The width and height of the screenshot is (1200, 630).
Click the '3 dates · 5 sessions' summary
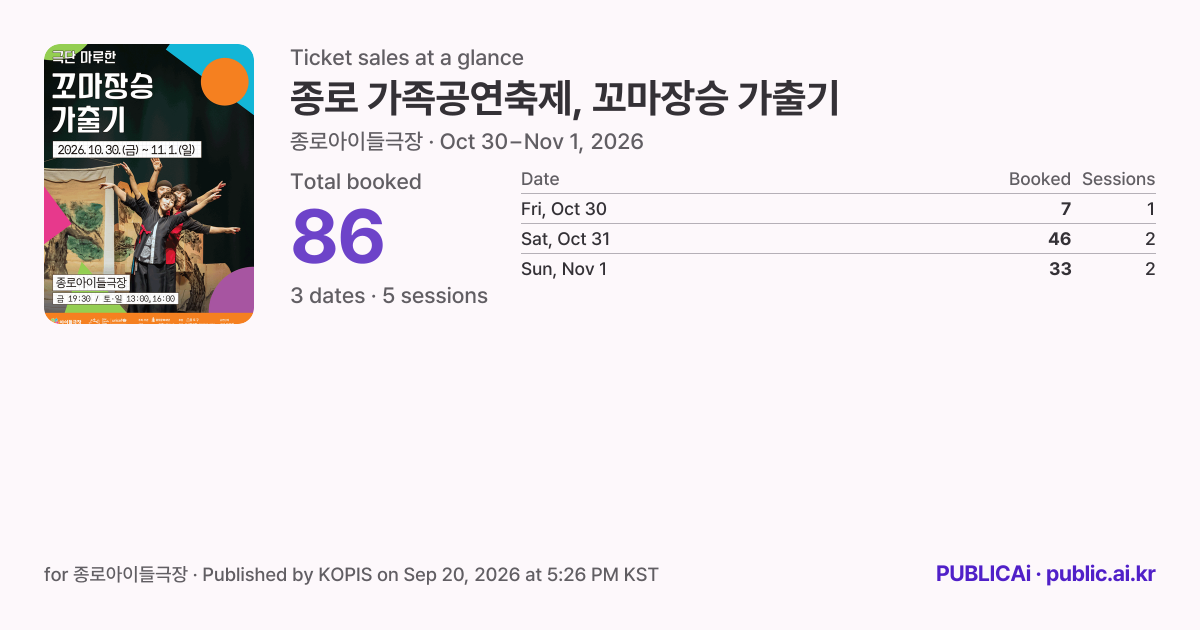point(389,296)
